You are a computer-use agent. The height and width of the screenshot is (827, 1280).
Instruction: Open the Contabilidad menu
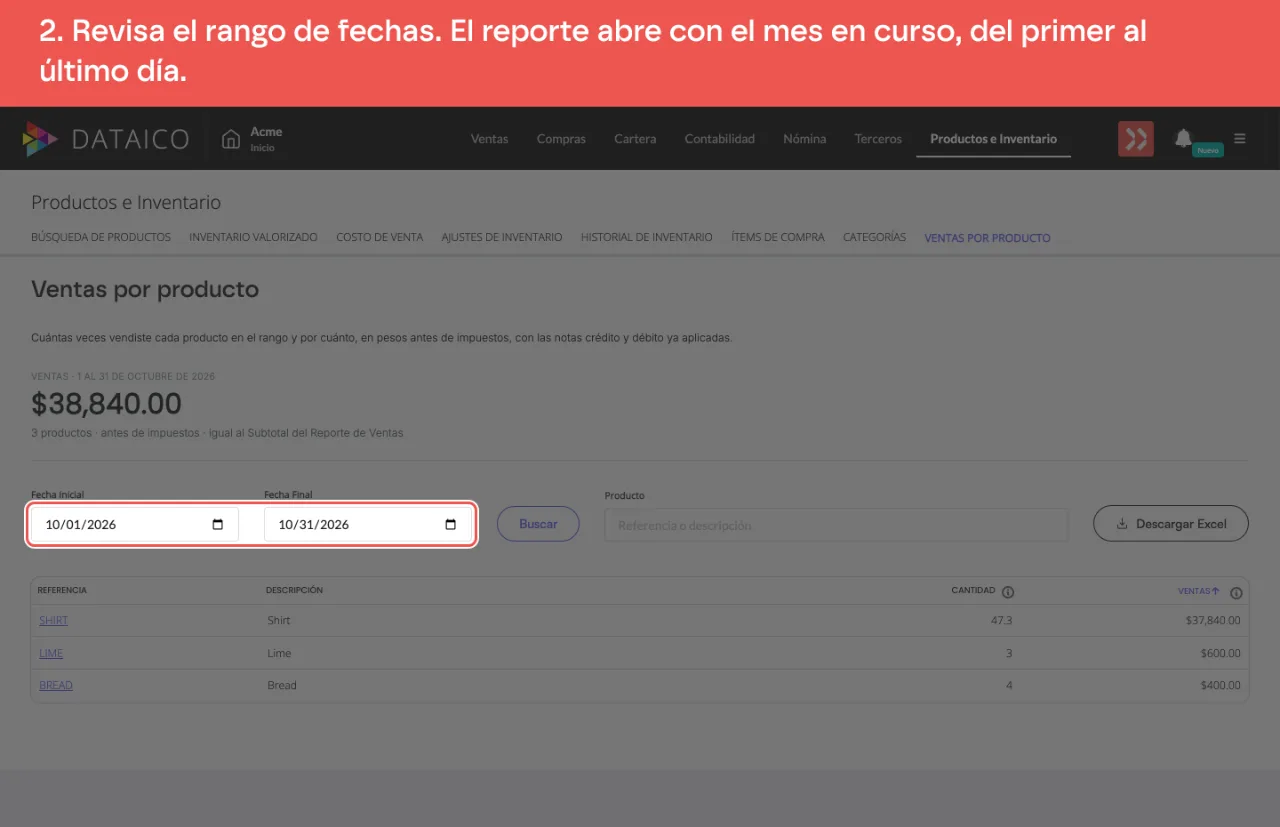(x=719, y=139)
